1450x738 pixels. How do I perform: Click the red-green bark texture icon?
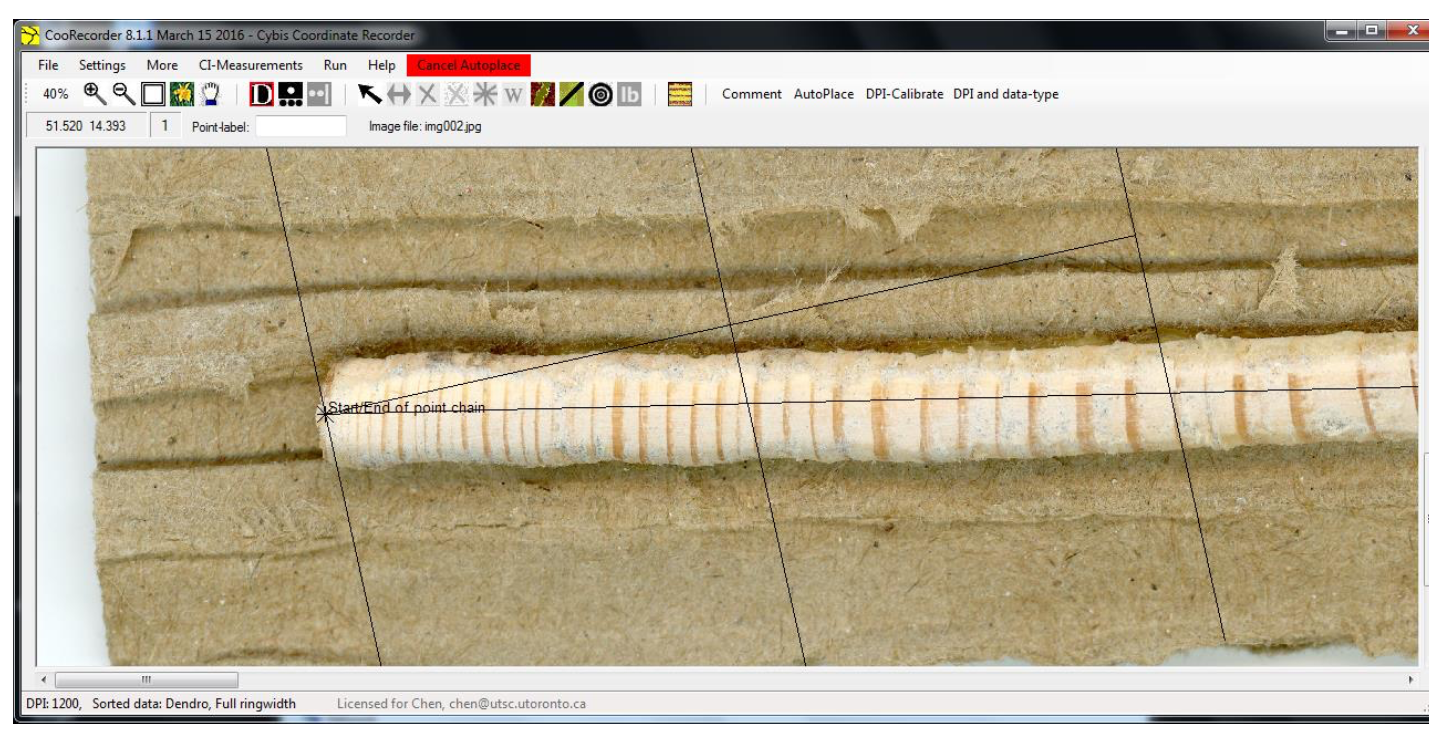coord(542,95)
